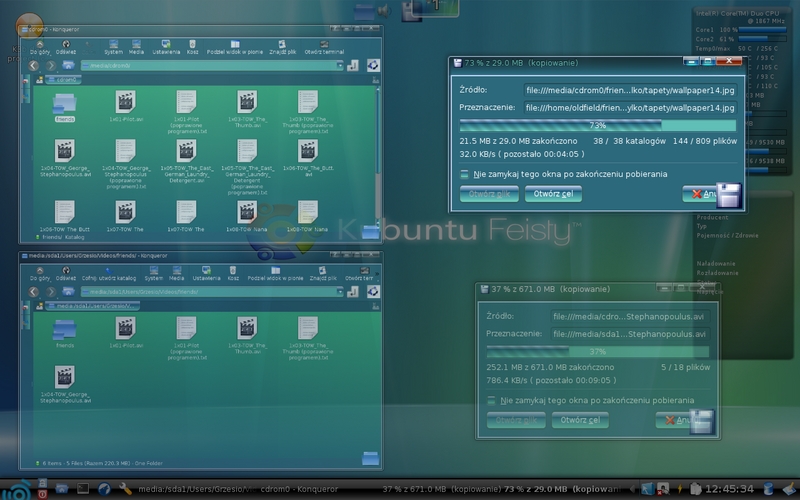The width and height of the screenshot is (800, 500).
Task: Click 'Podziel widok w pionie' in sda1 Konqueror window
Action: 276,274
